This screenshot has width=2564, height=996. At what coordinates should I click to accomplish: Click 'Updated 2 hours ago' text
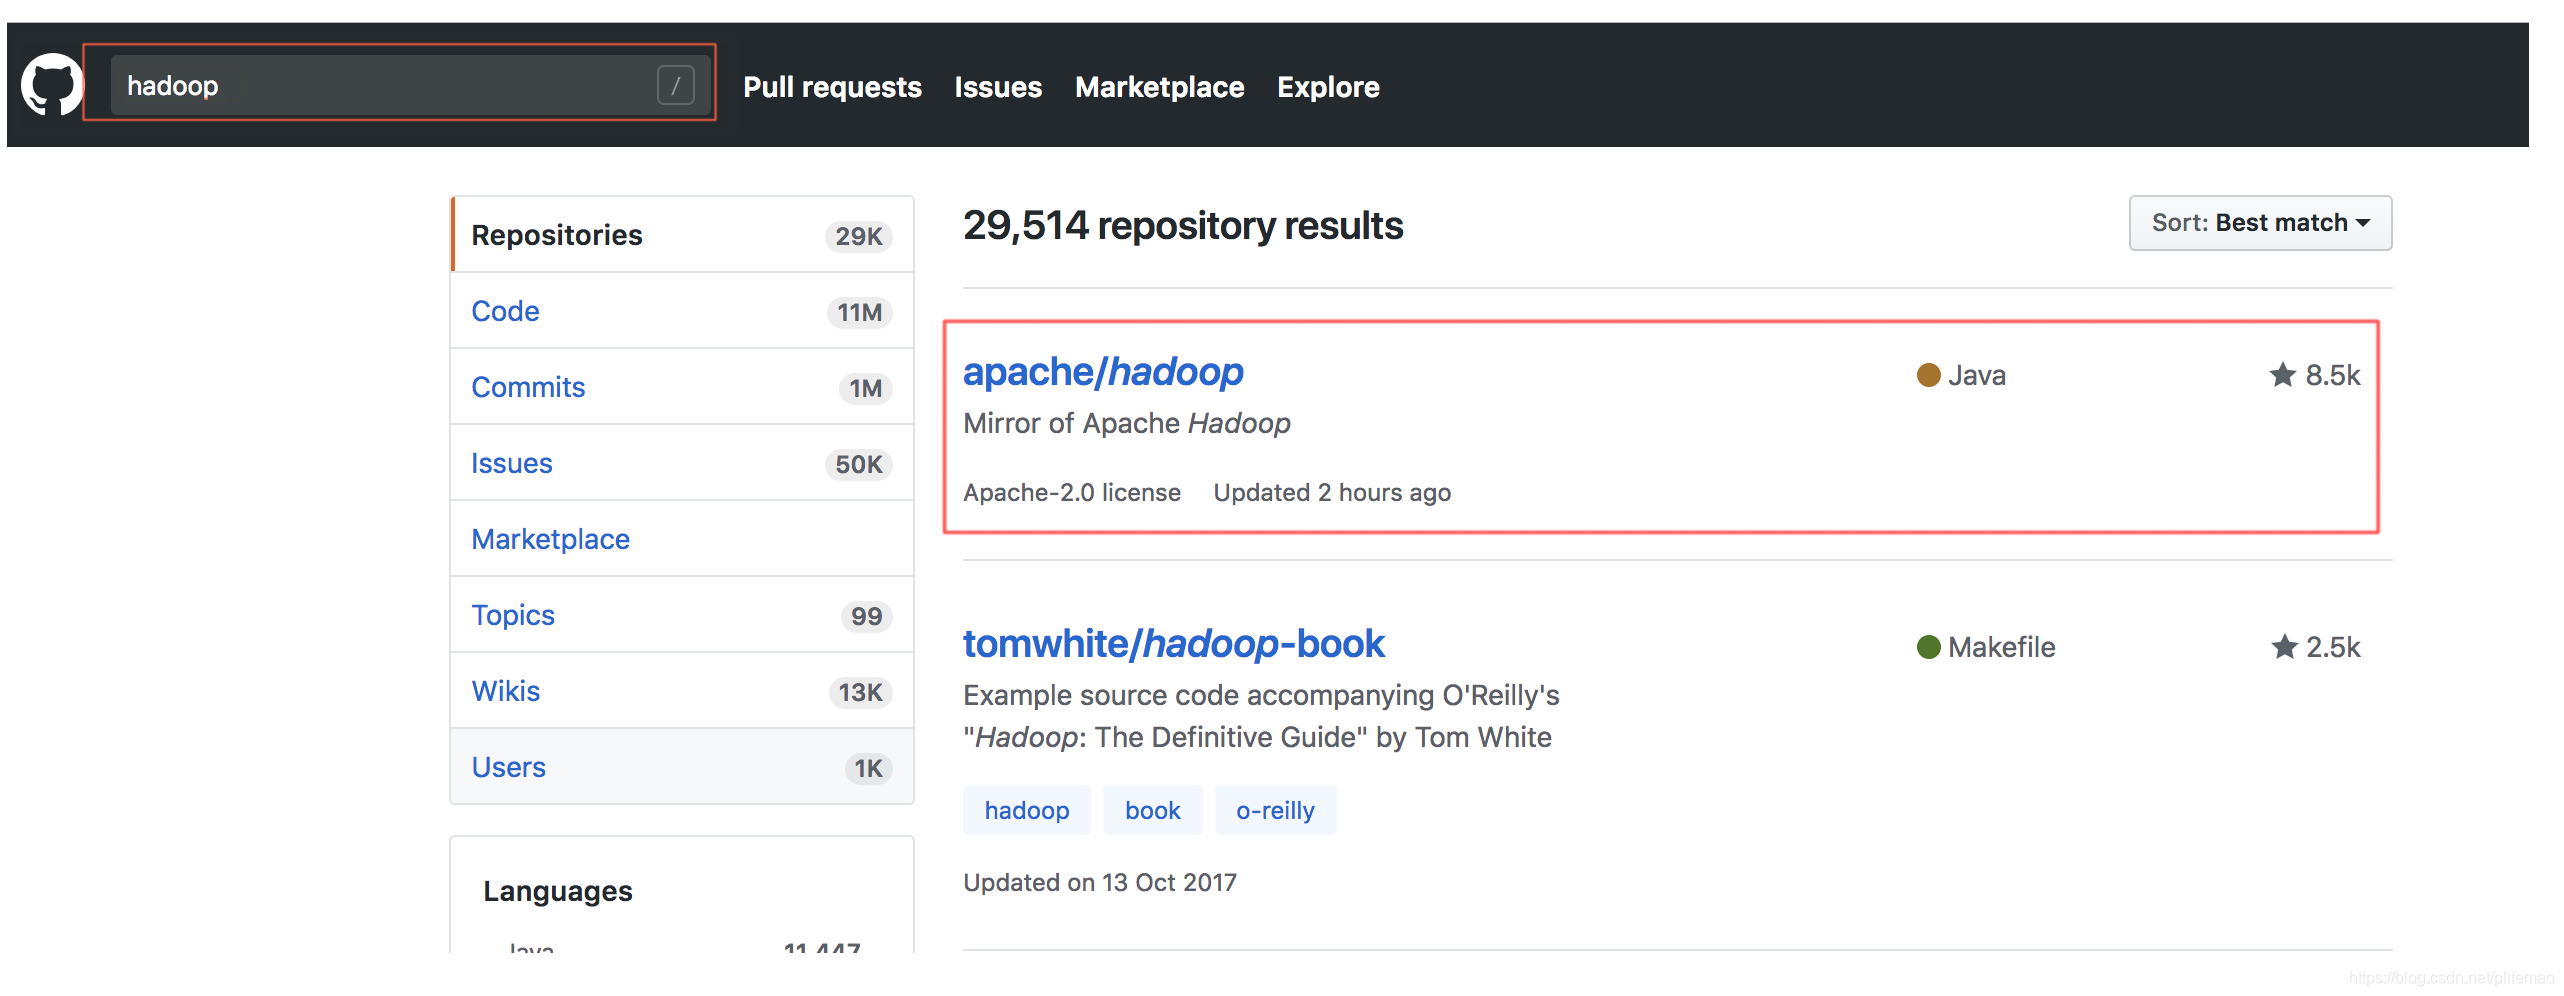tap(1332, 492)
